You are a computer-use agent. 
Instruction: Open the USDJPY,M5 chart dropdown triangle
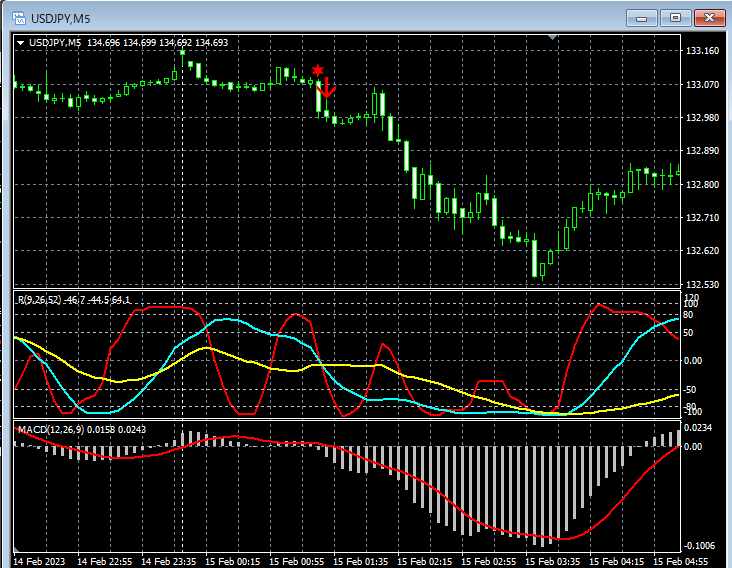click(x=20, y=42)
